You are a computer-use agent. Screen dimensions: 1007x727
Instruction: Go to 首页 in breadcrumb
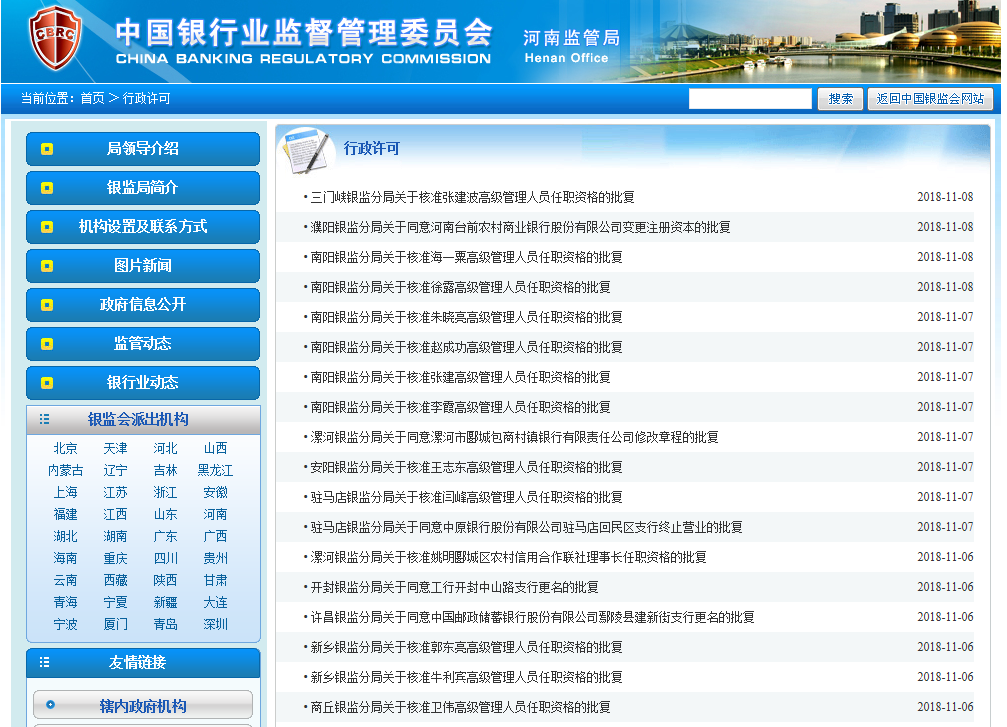92,99
